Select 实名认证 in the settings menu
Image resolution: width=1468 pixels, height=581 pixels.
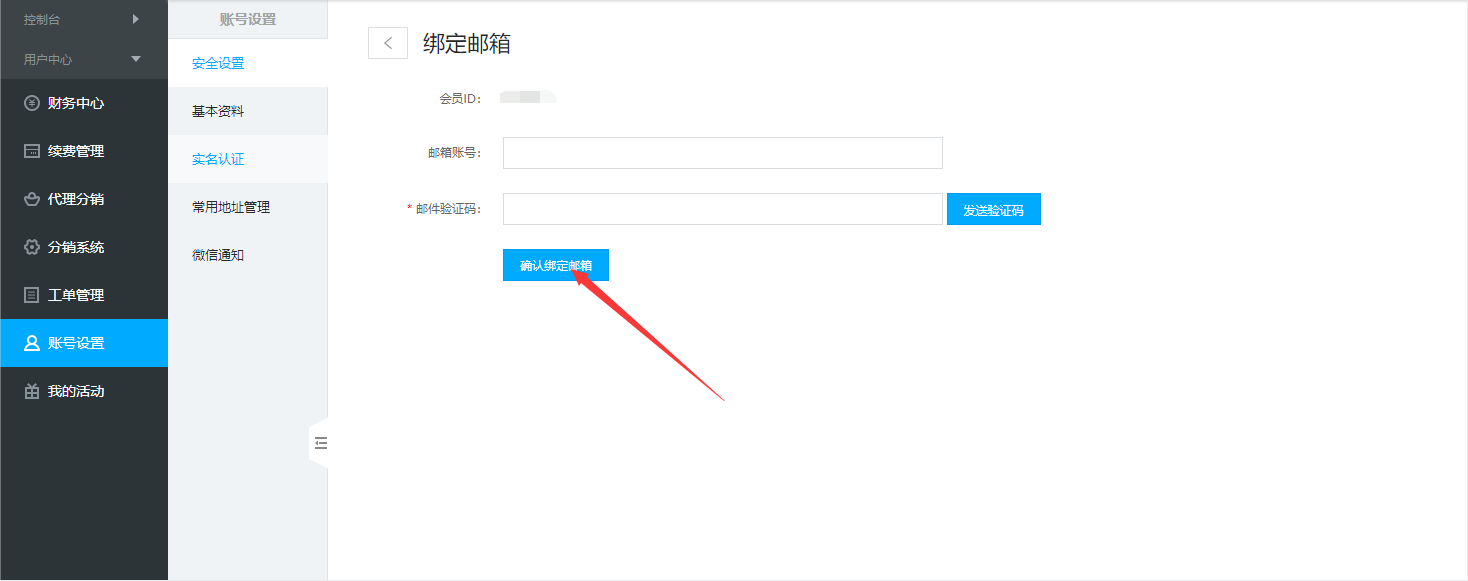coord(218,159)
